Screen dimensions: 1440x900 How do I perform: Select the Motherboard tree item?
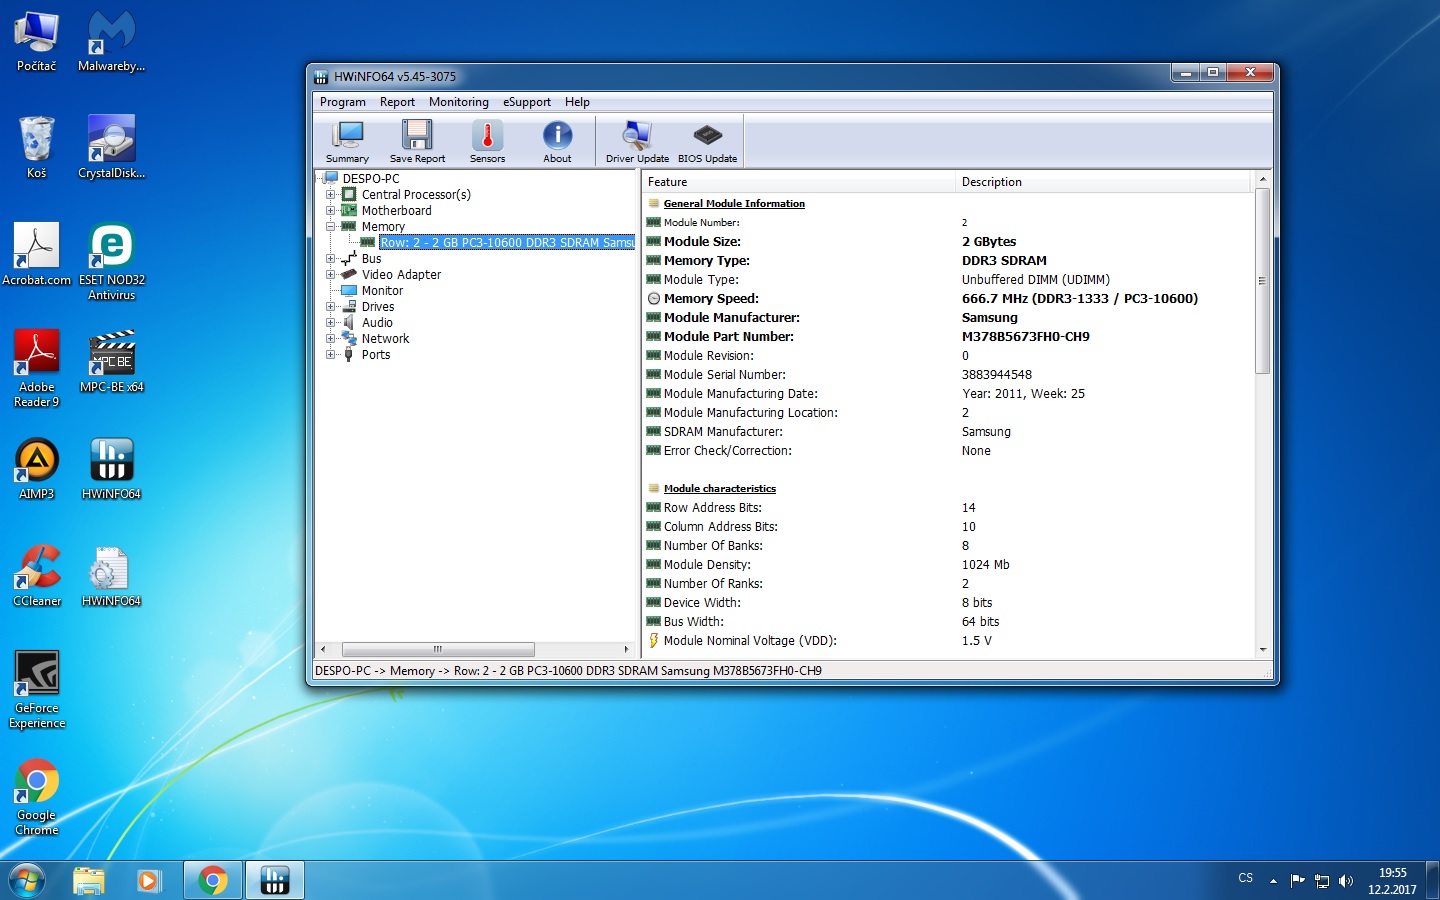(x=396, y=211)
